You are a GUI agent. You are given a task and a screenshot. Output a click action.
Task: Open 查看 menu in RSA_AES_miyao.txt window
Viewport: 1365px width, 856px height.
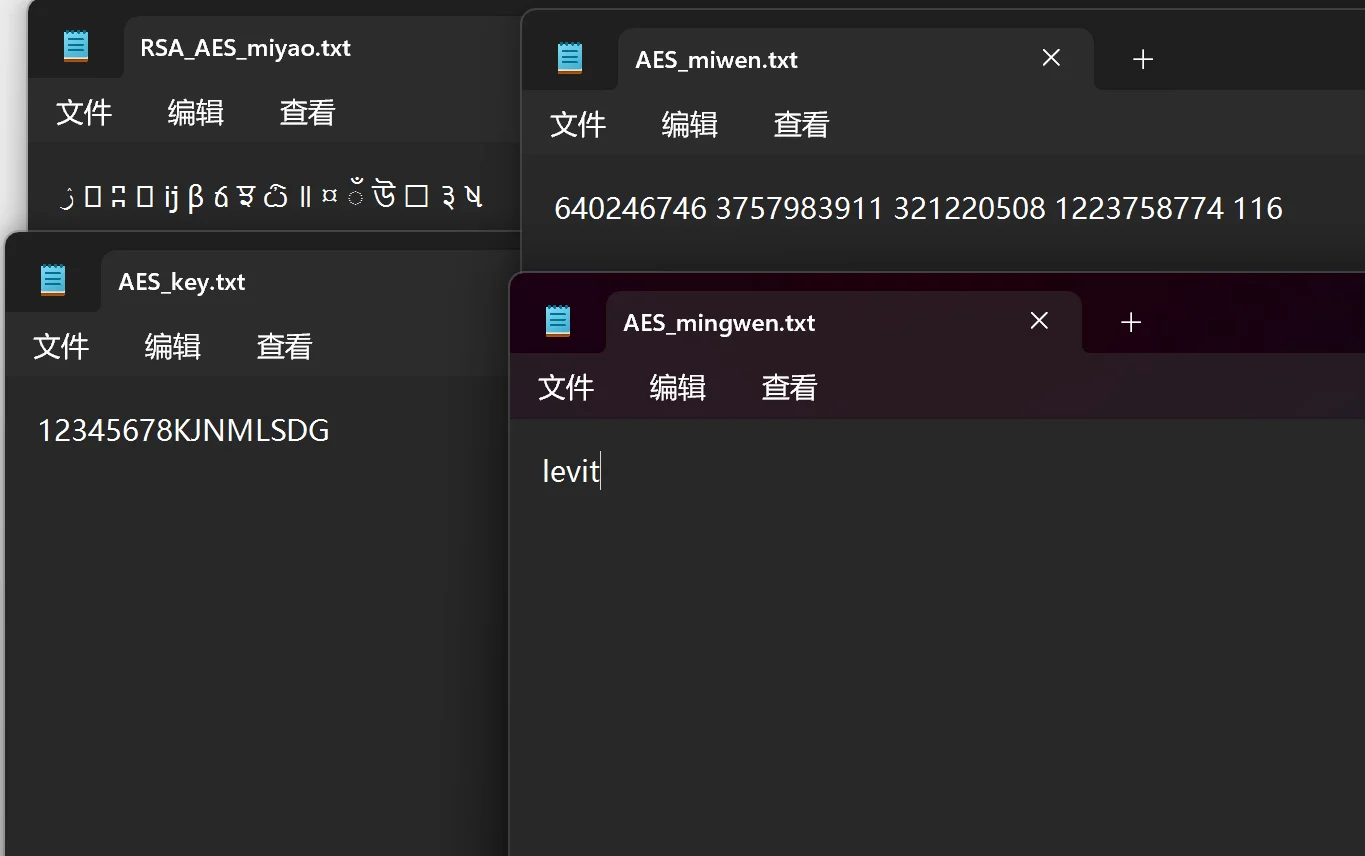pyautogui.click(x=307, y=112)
